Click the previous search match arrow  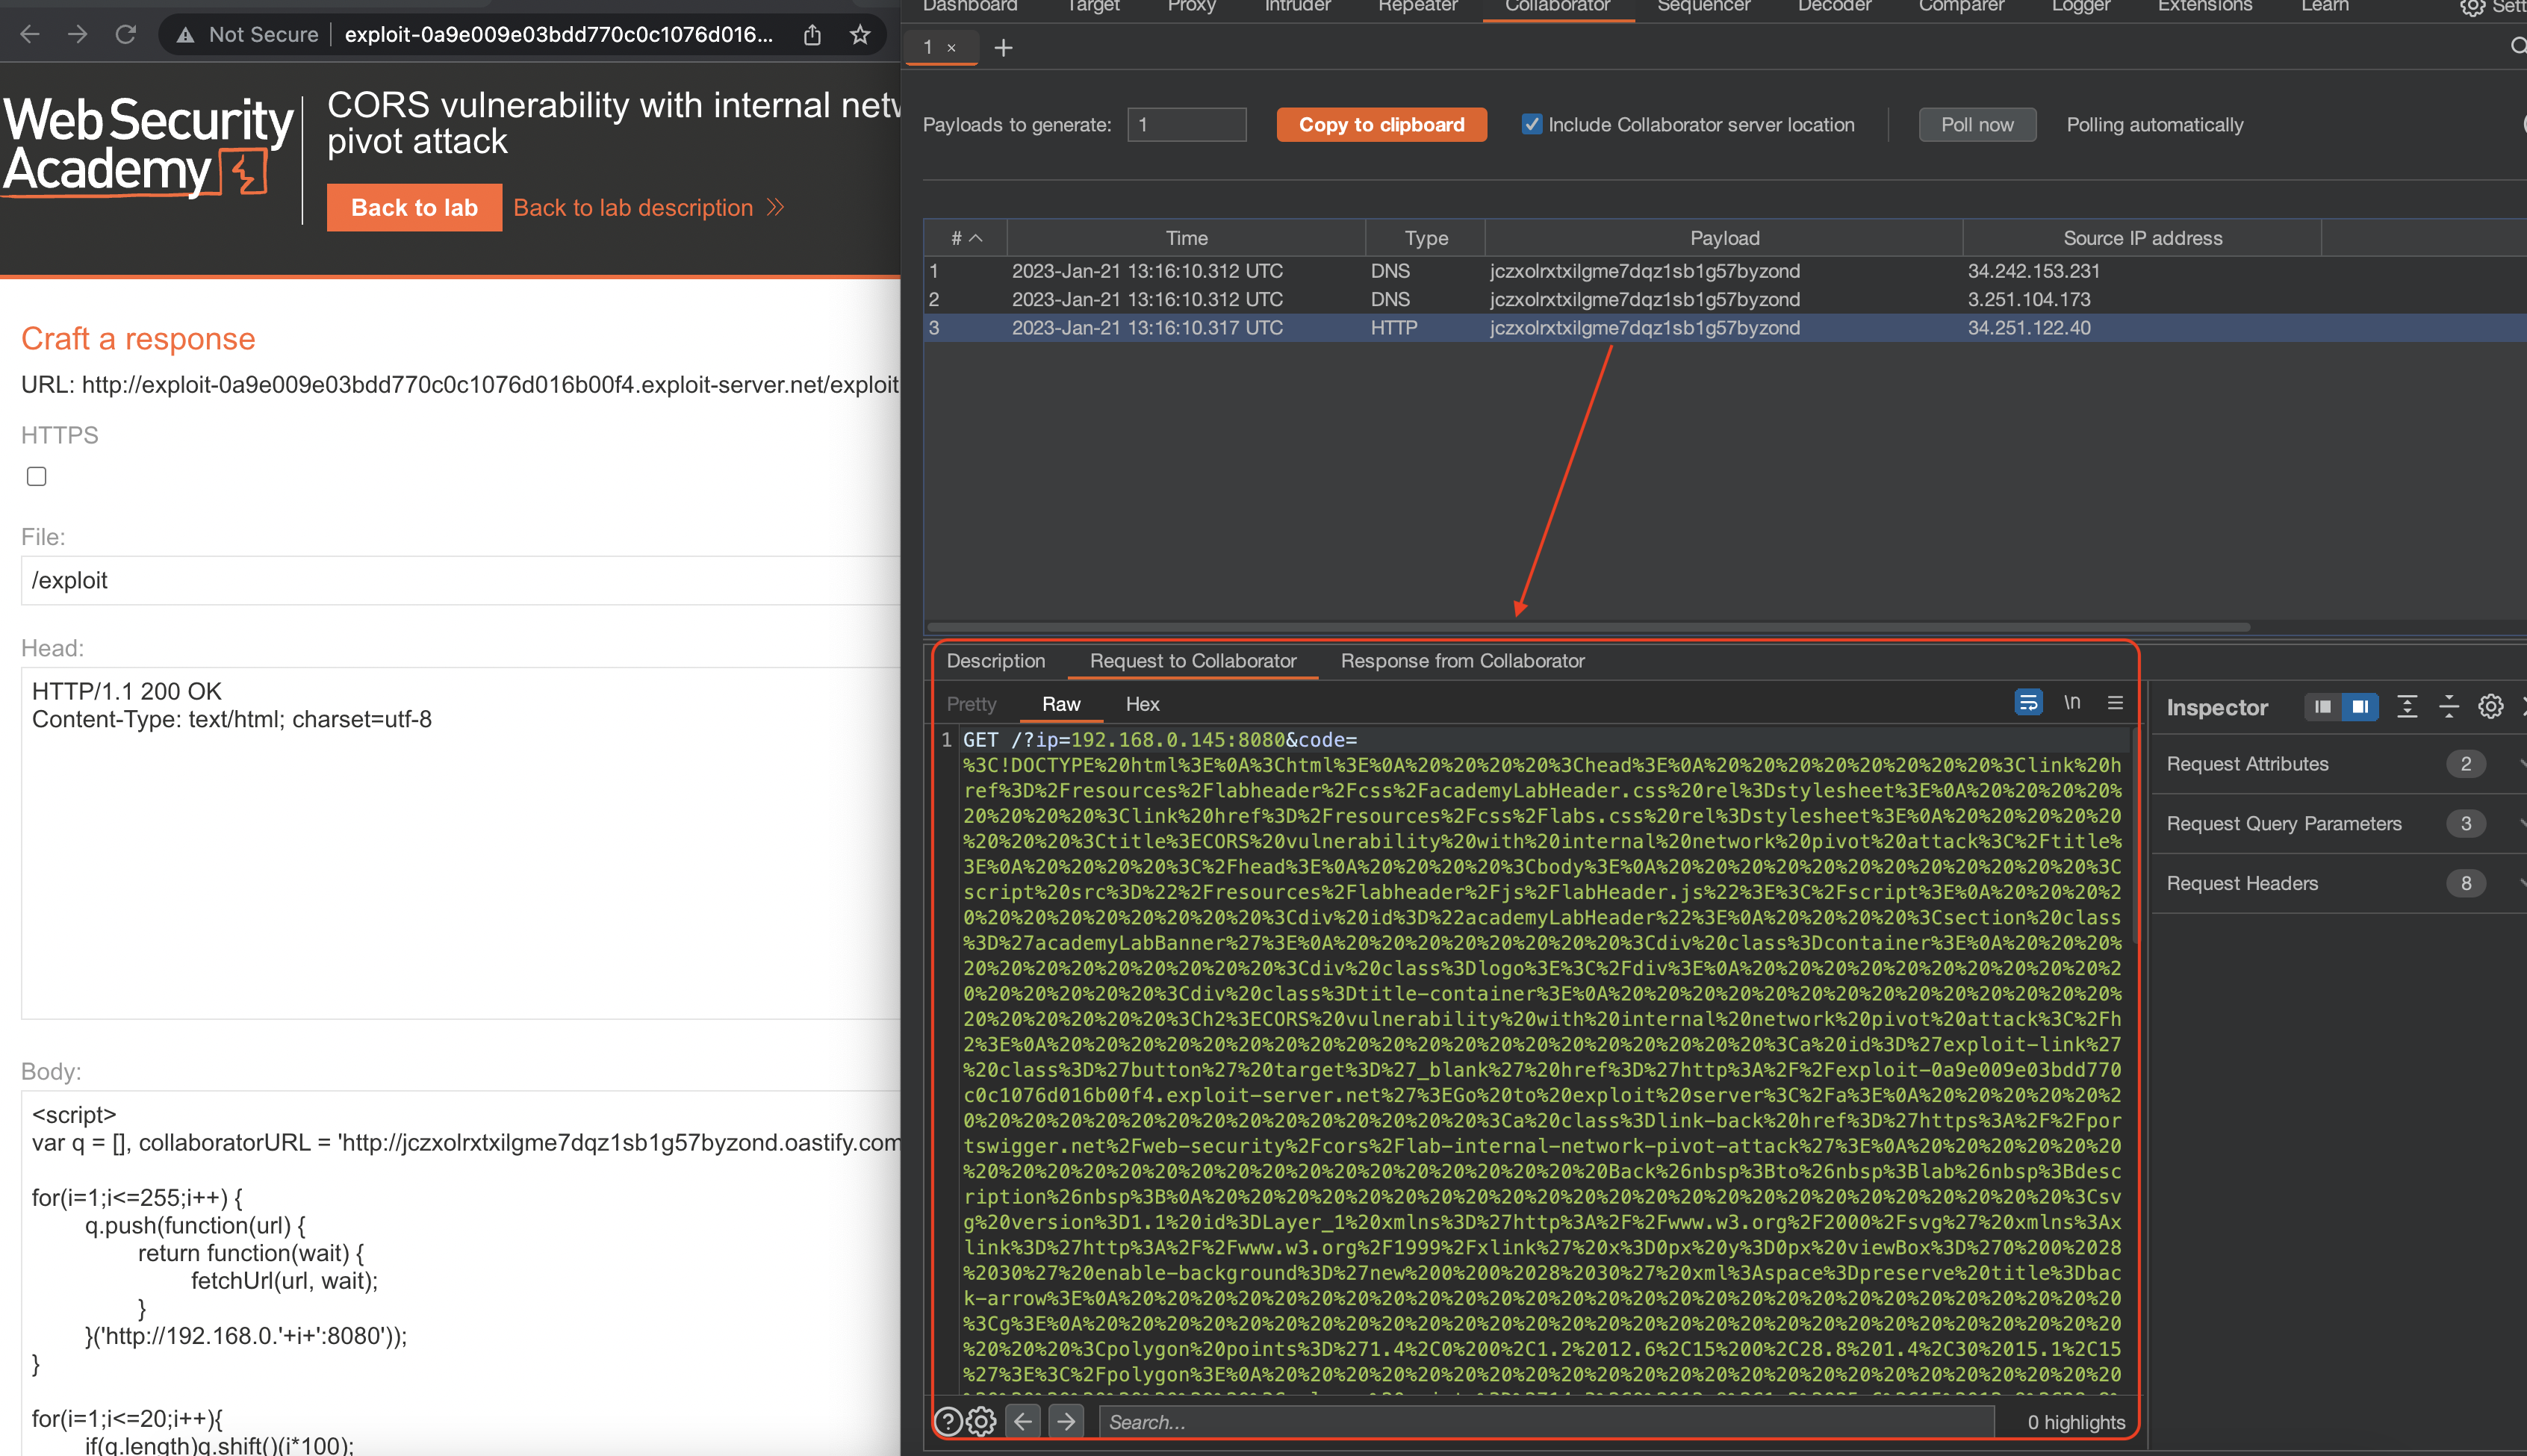click(x=1023, y=1421)
